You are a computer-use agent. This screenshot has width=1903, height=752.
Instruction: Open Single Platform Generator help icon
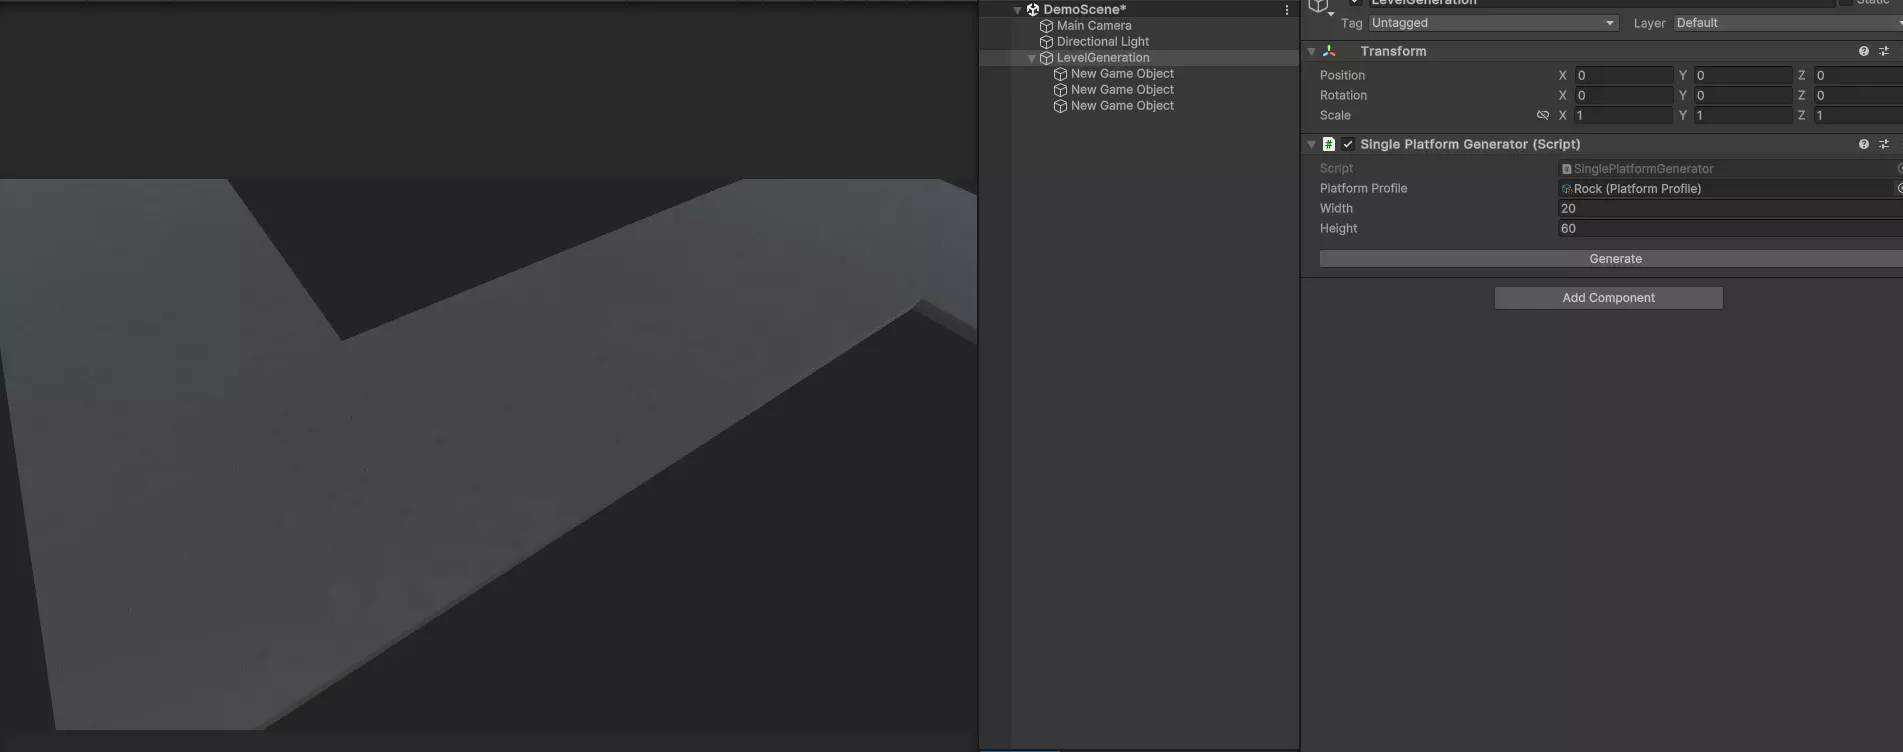tap(1864, 144)
